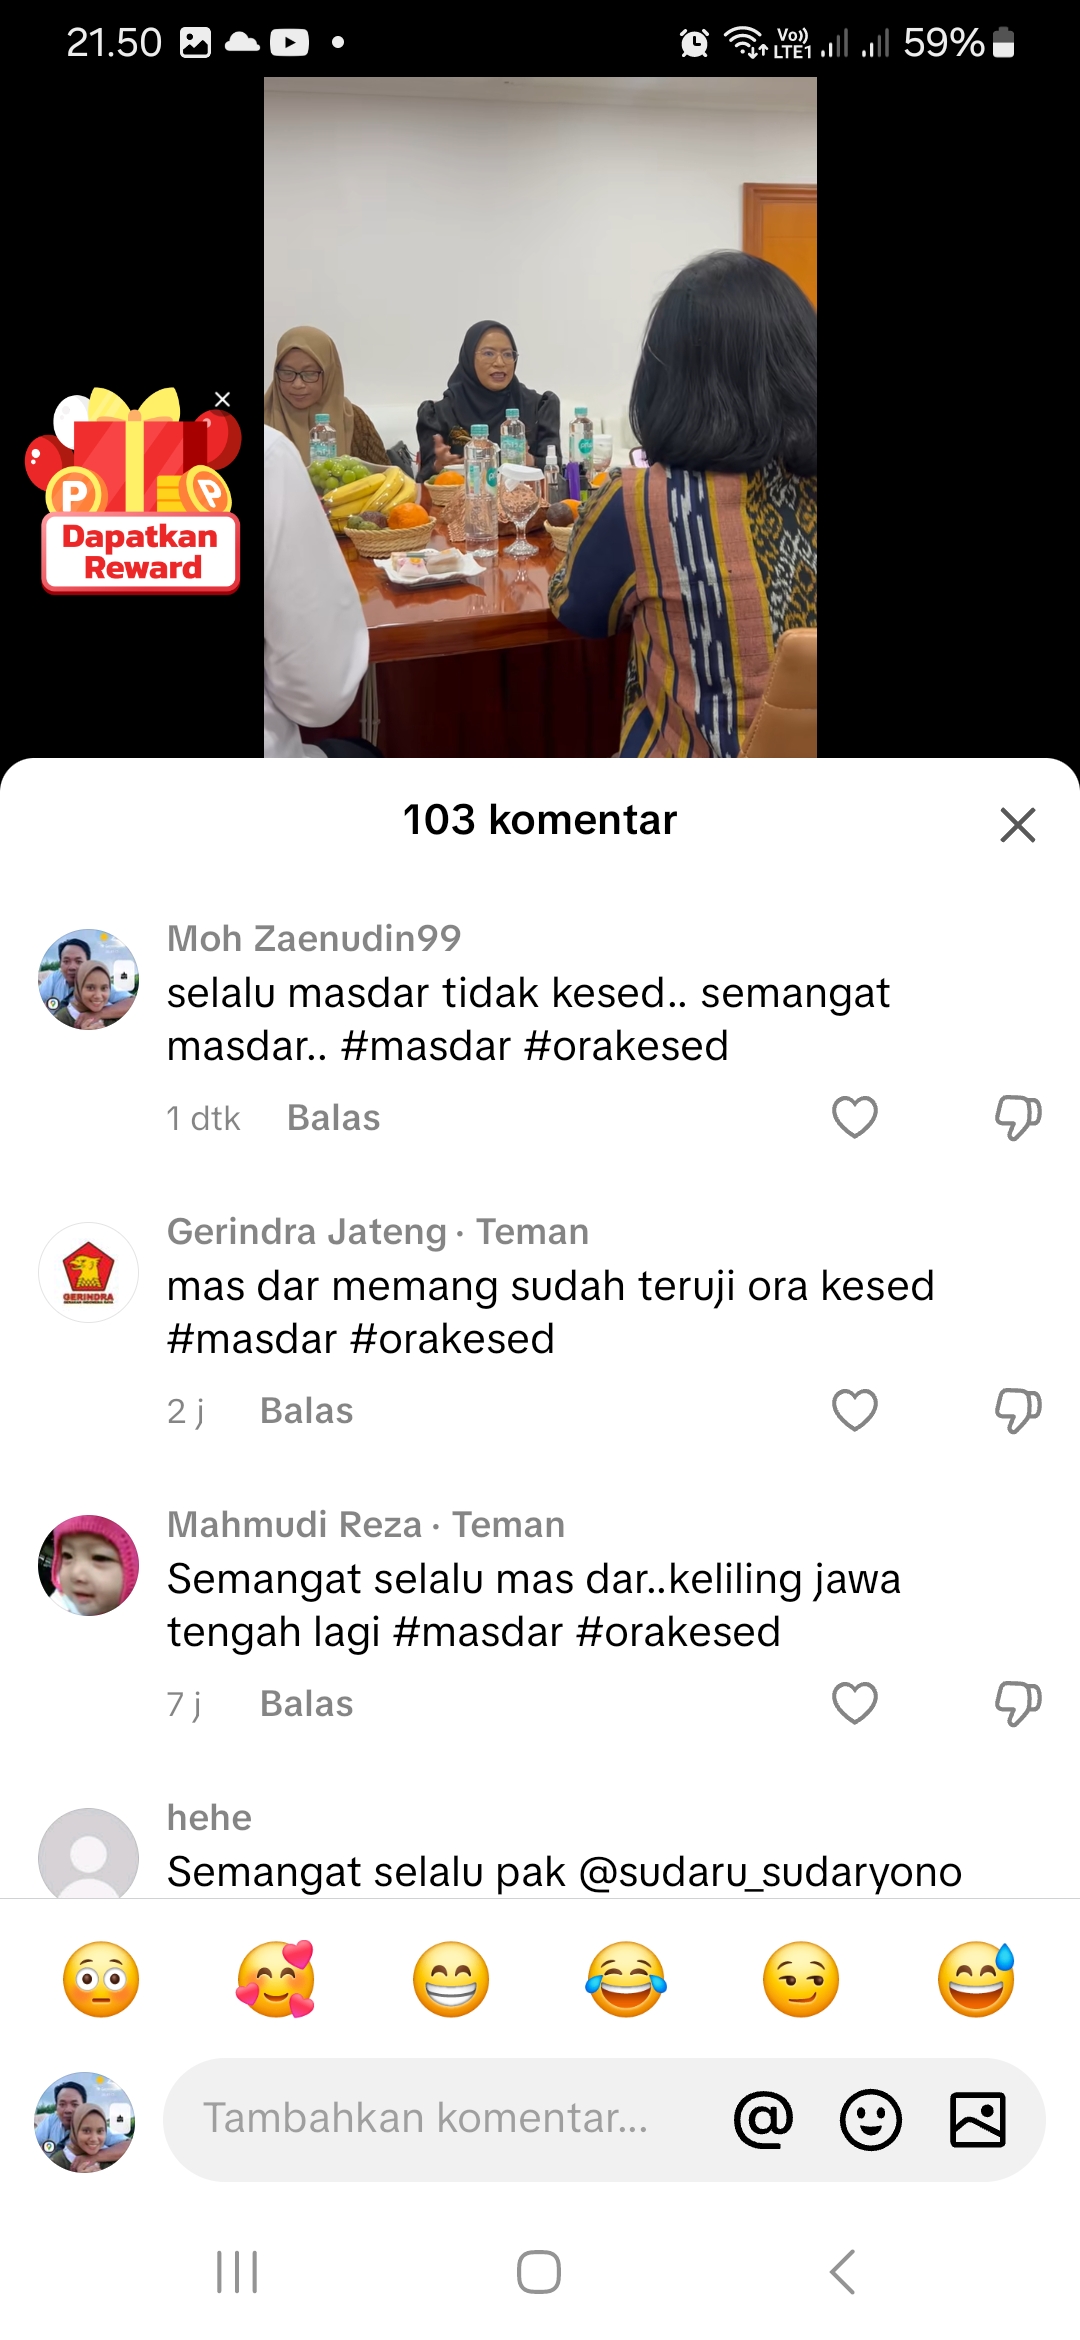Insert the tears of joy emoji

(x=626, y=1979)
